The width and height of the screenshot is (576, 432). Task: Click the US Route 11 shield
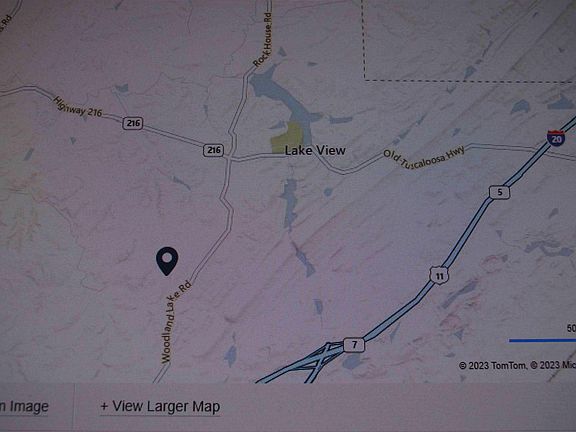pyautogui.click(x=439, y=275)
